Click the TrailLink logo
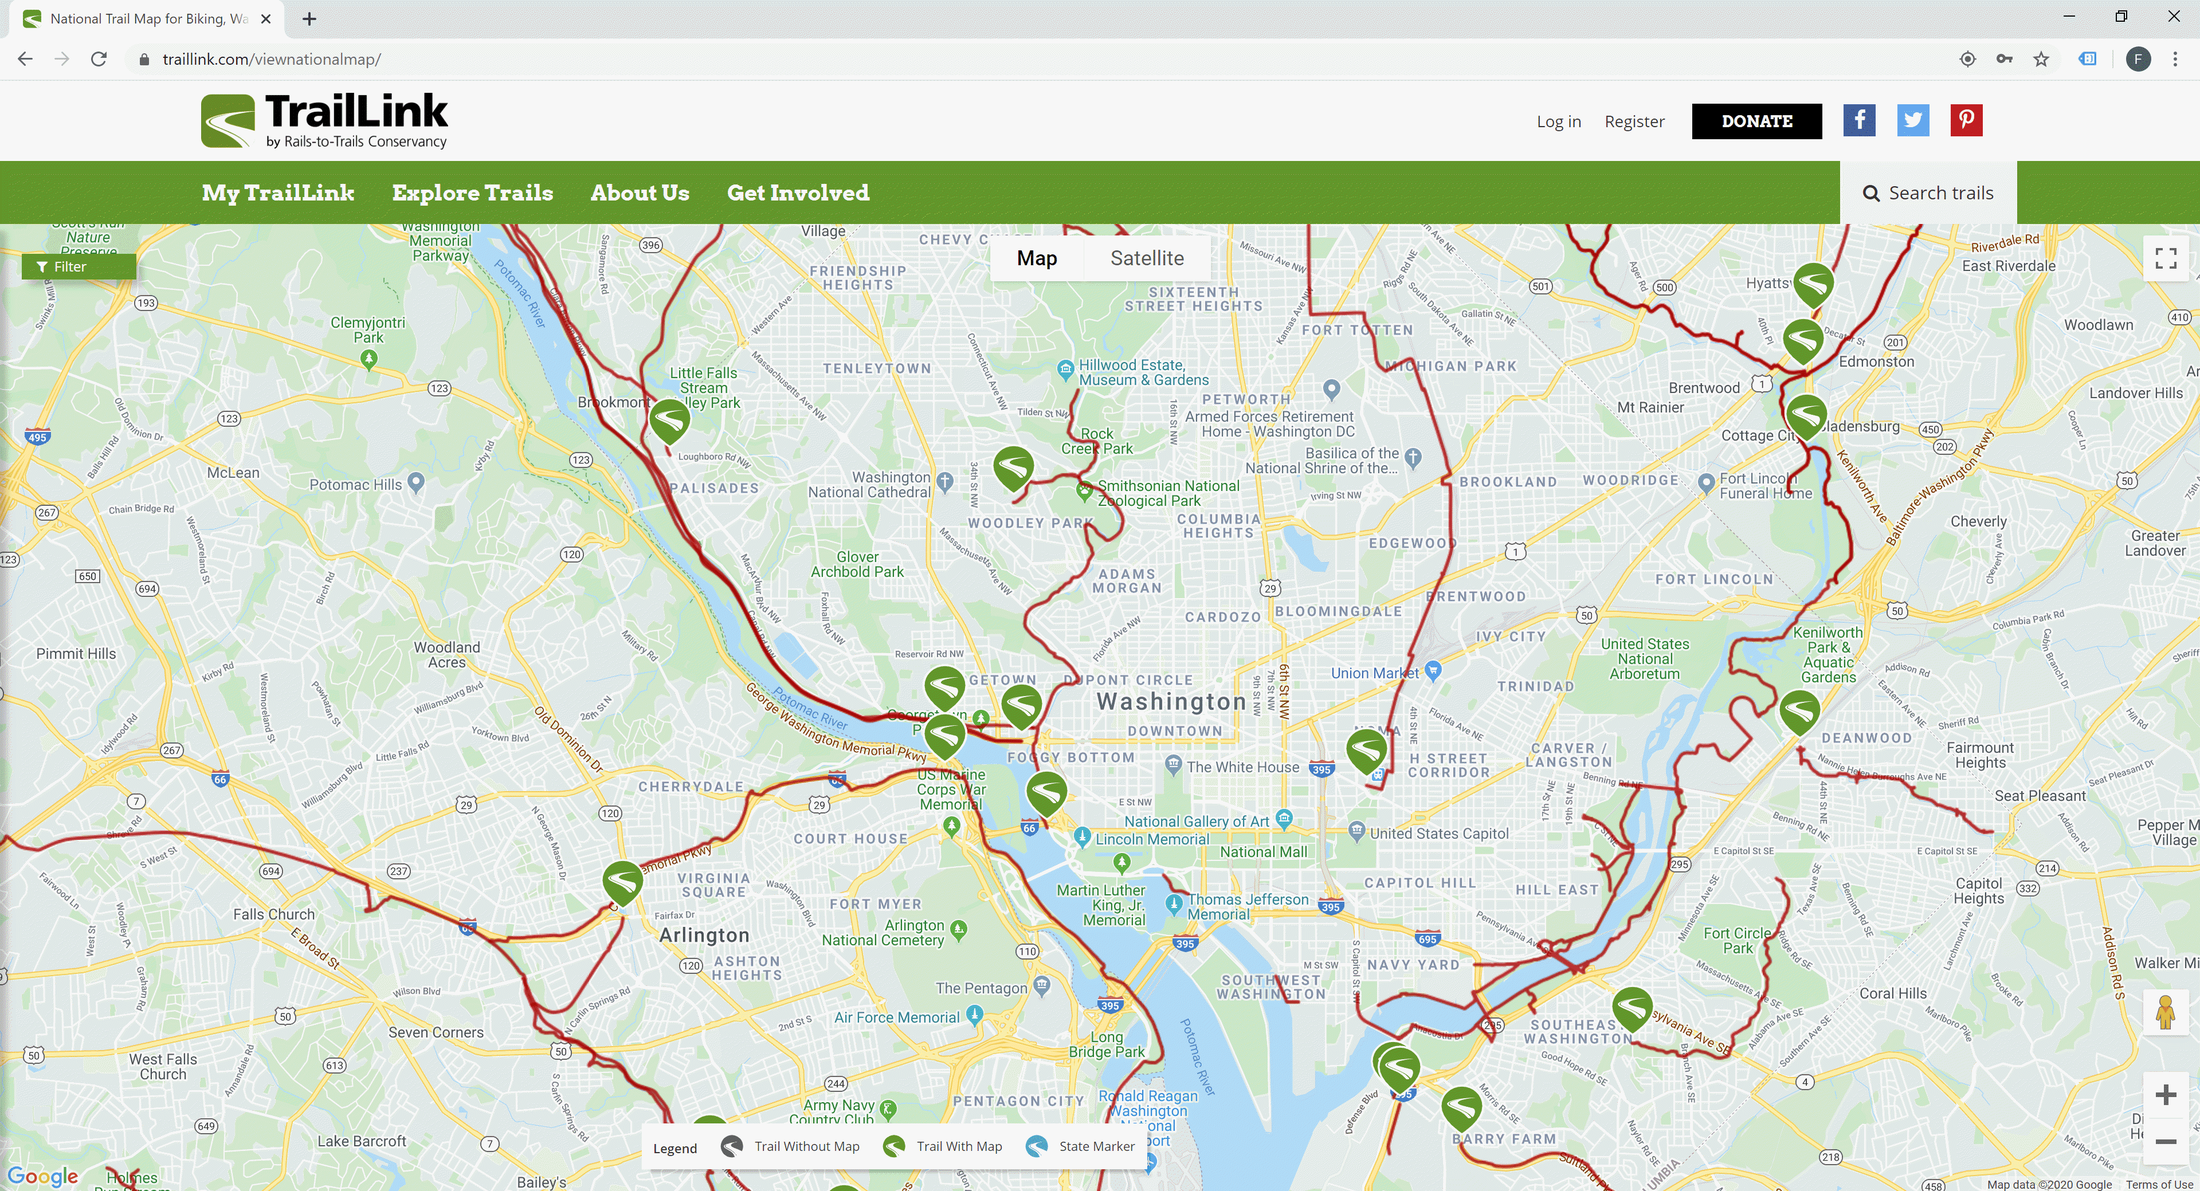 [324, 121]
